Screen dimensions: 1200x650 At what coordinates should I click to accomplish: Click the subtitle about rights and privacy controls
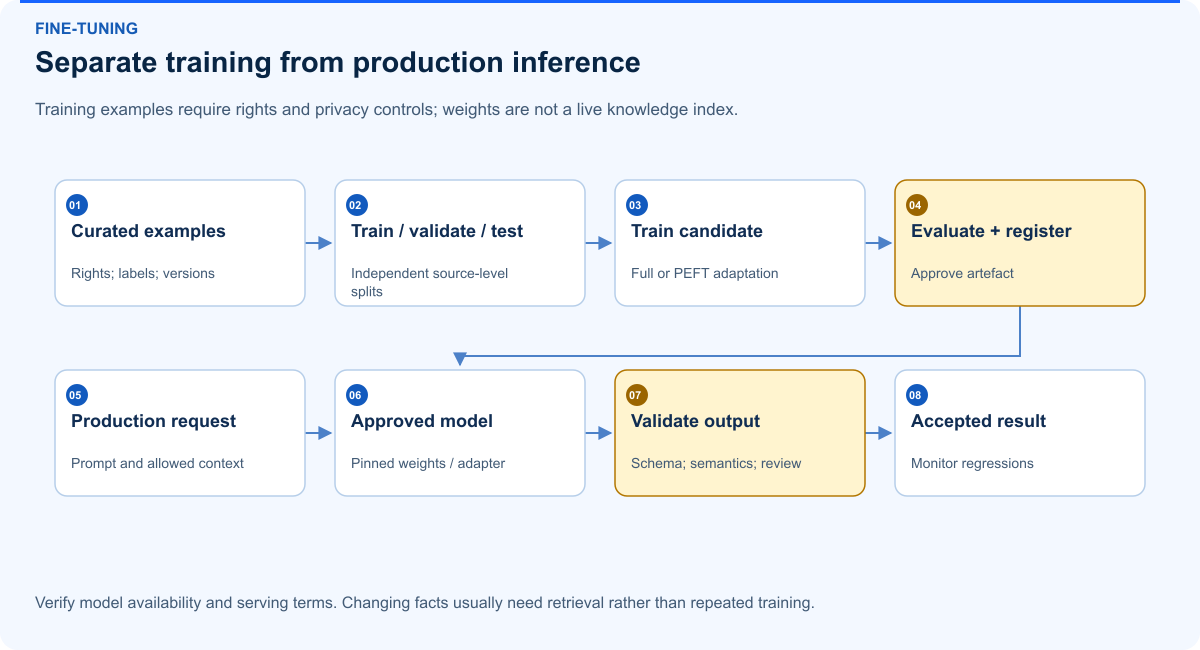pyautogui.click(x=386, y=109)
